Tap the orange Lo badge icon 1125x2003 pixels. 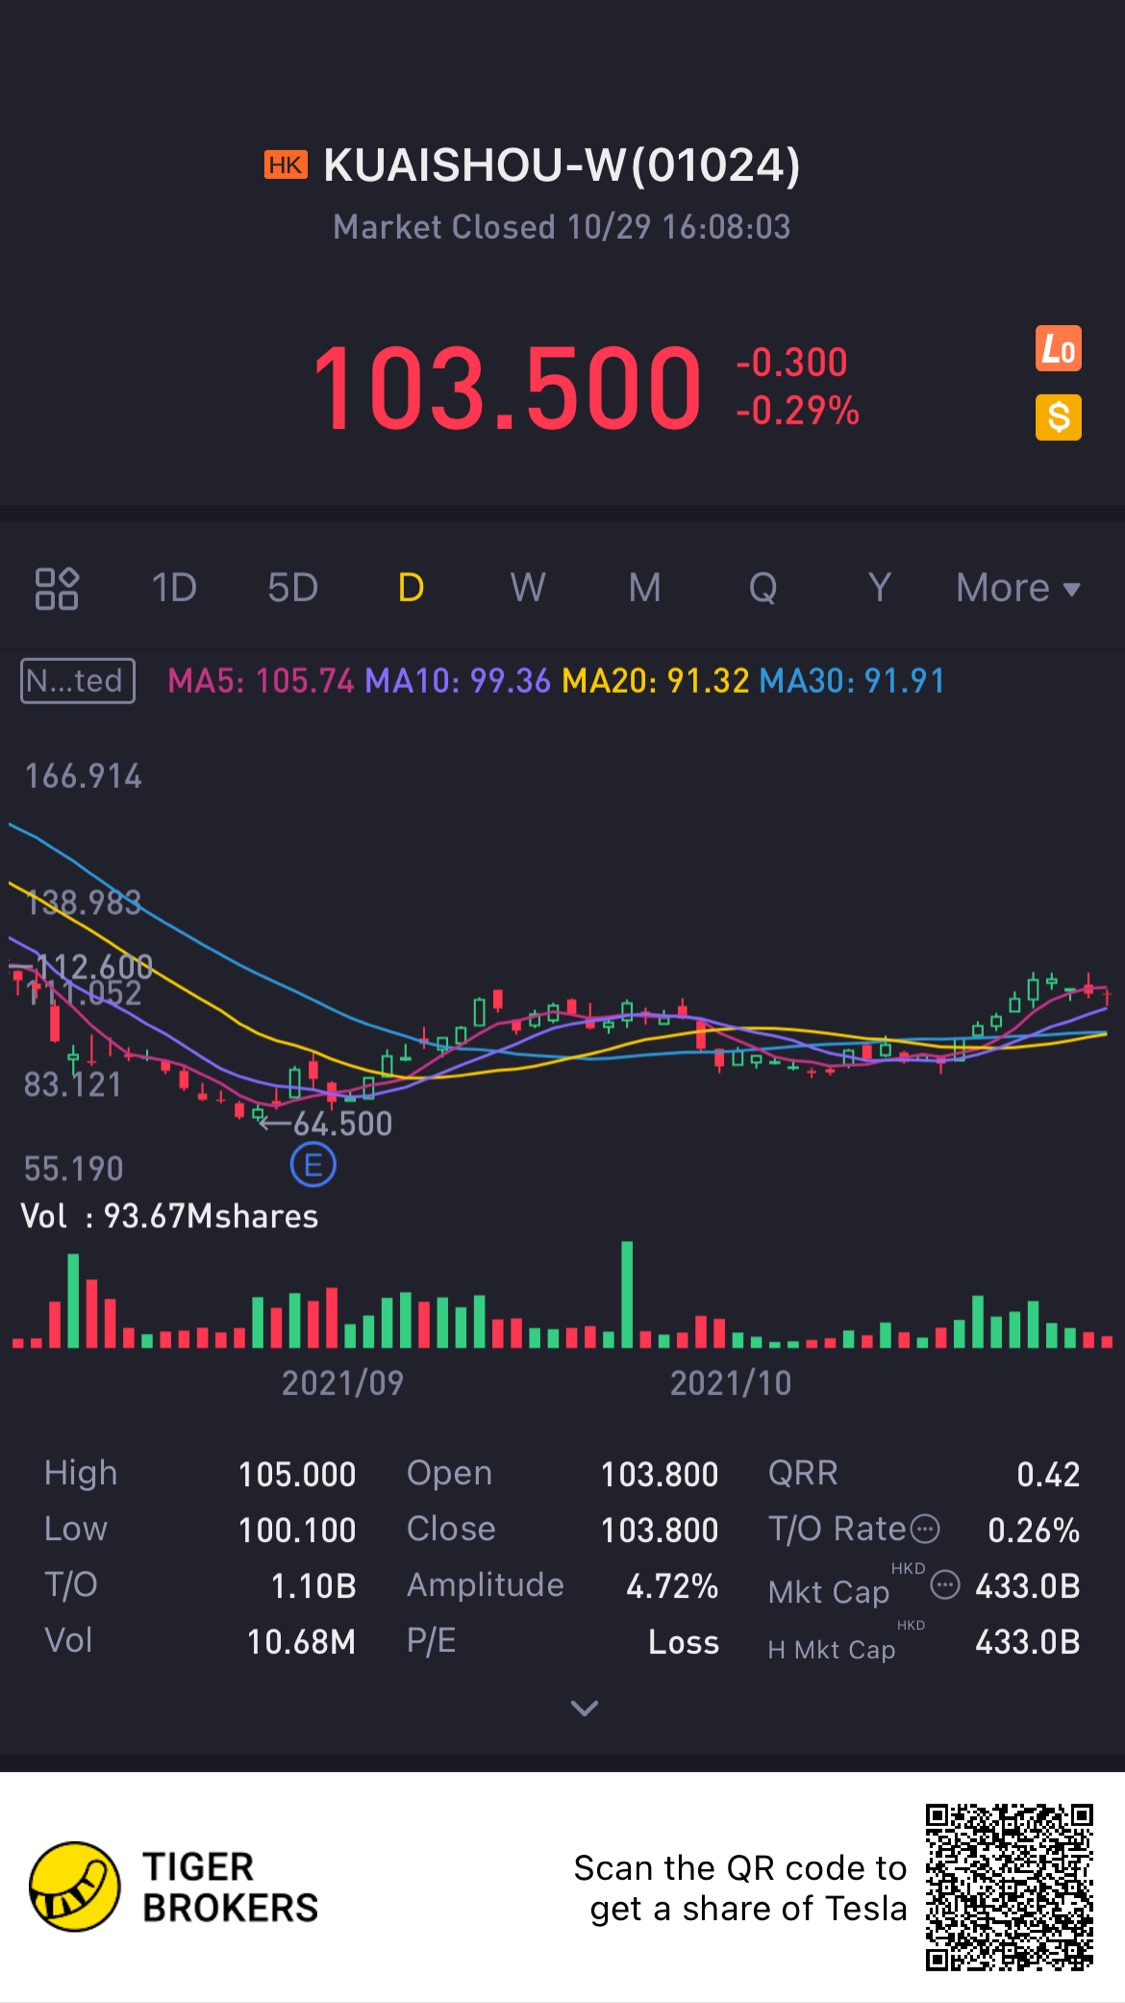(1058, 349)
